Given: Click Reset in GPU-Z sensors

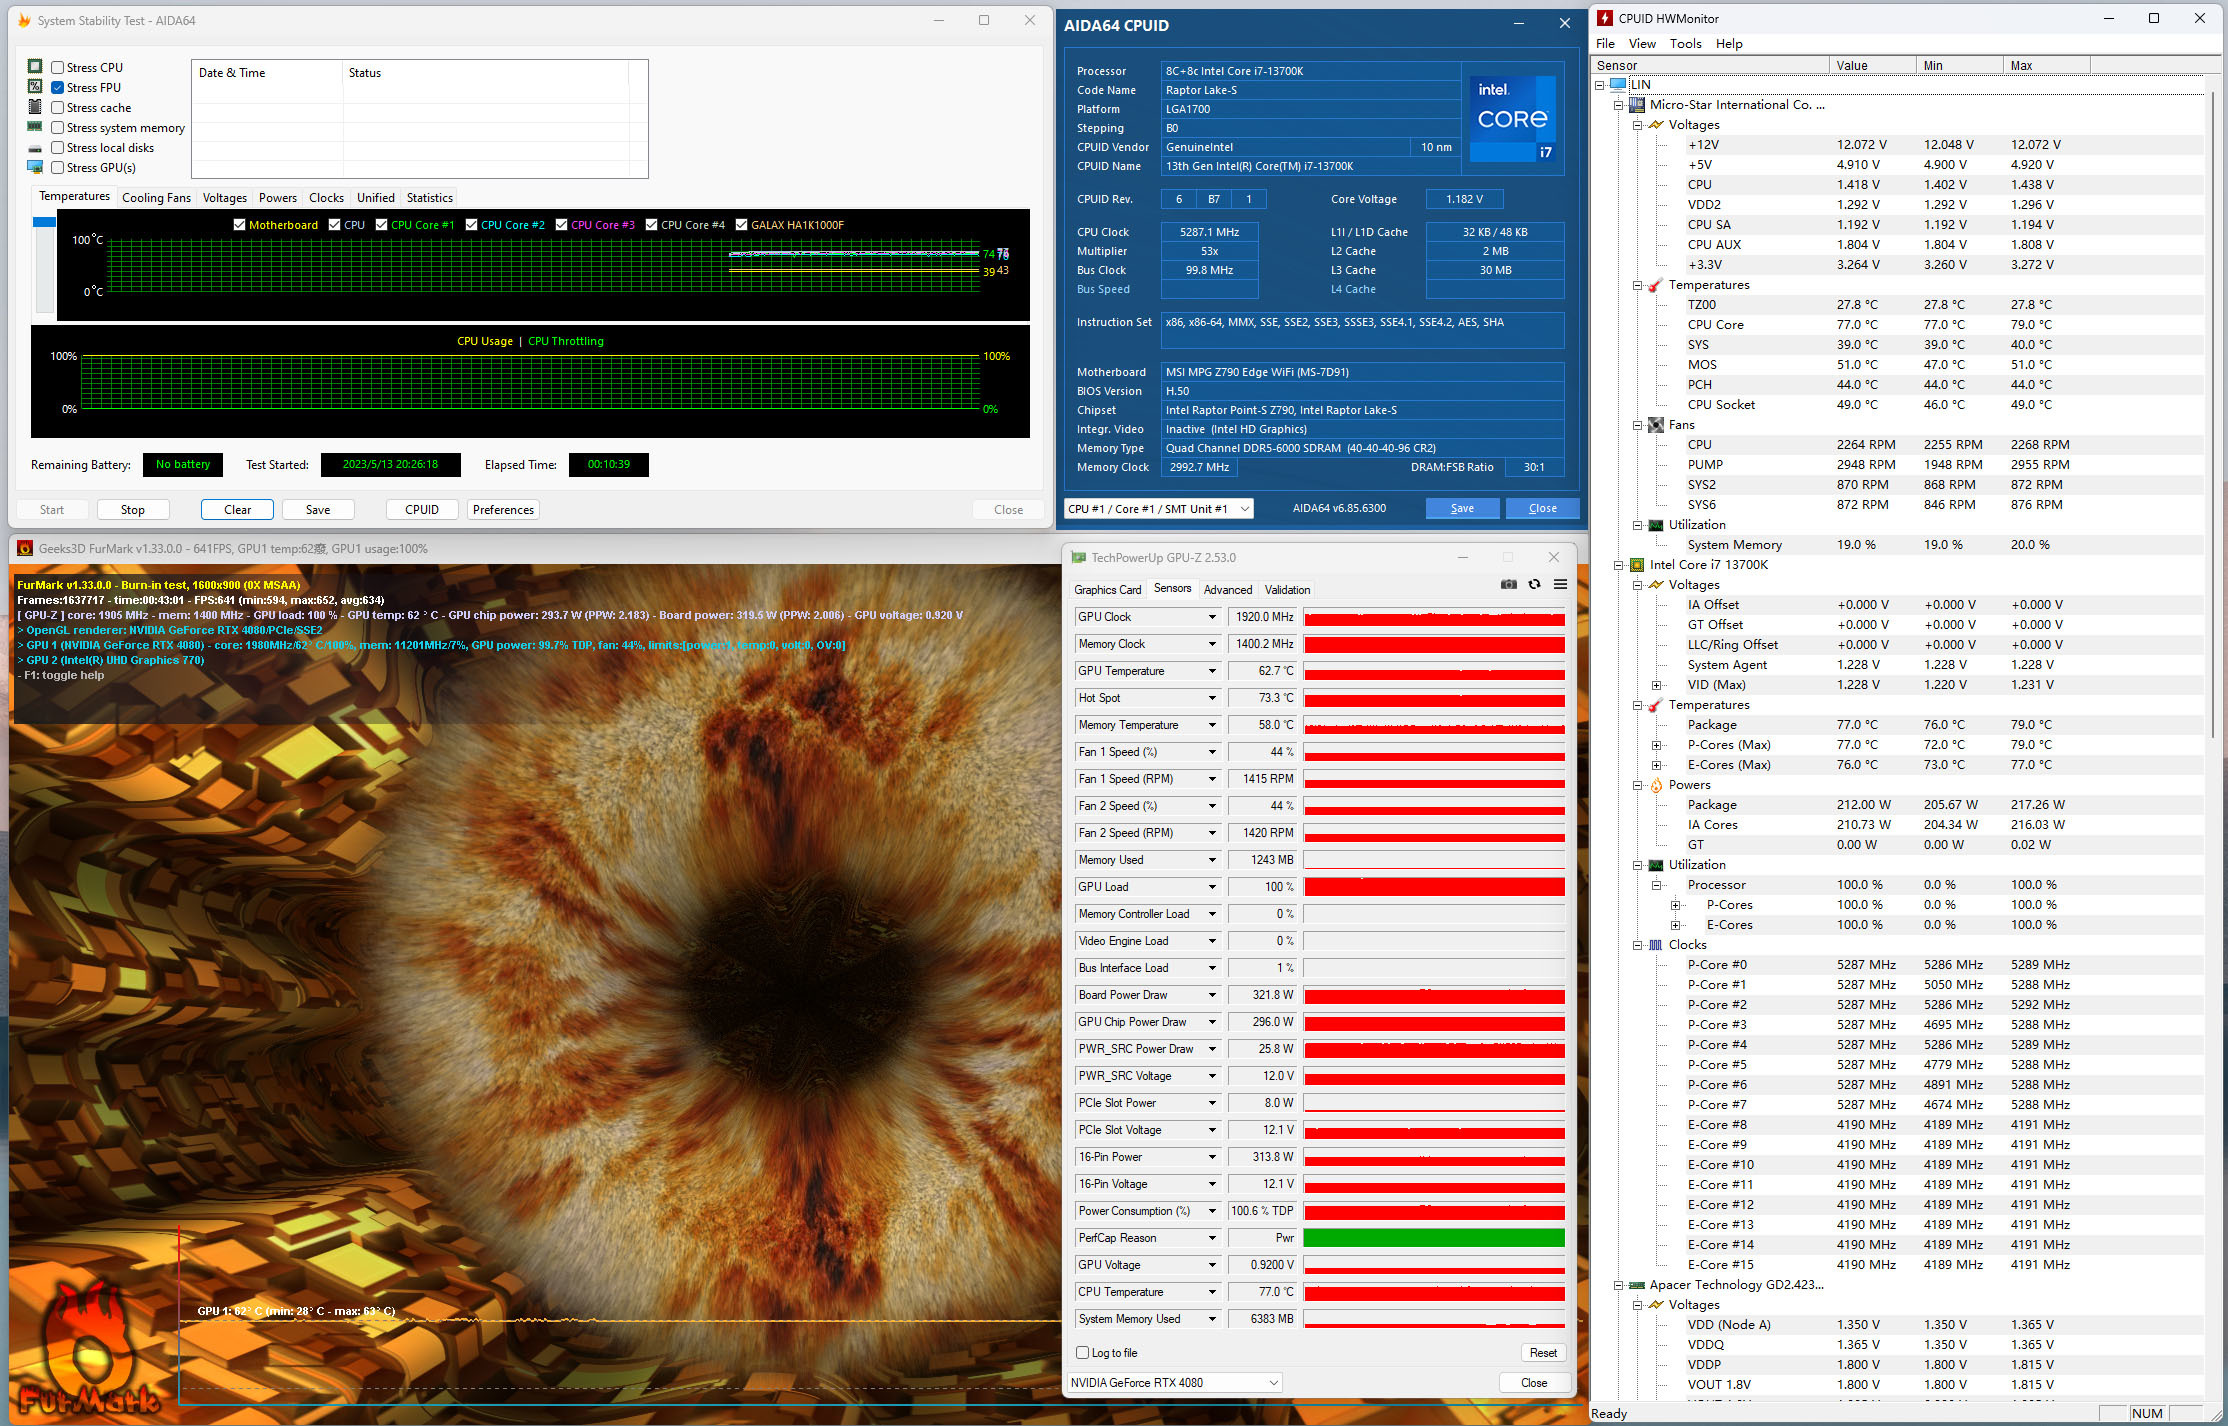Looking at the screenshot, I should [1542, 1353].
